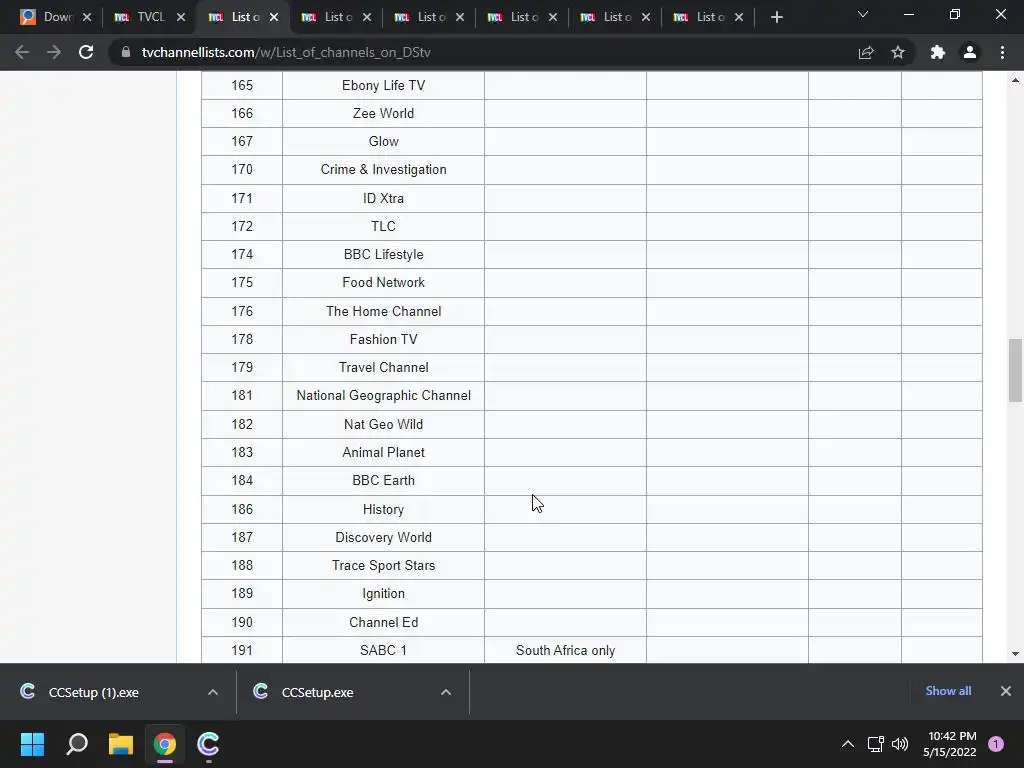This screenshot has height=768, width=1024.
Task: Select the 'Ignition' channel cell
Action: tap(383, 594)
